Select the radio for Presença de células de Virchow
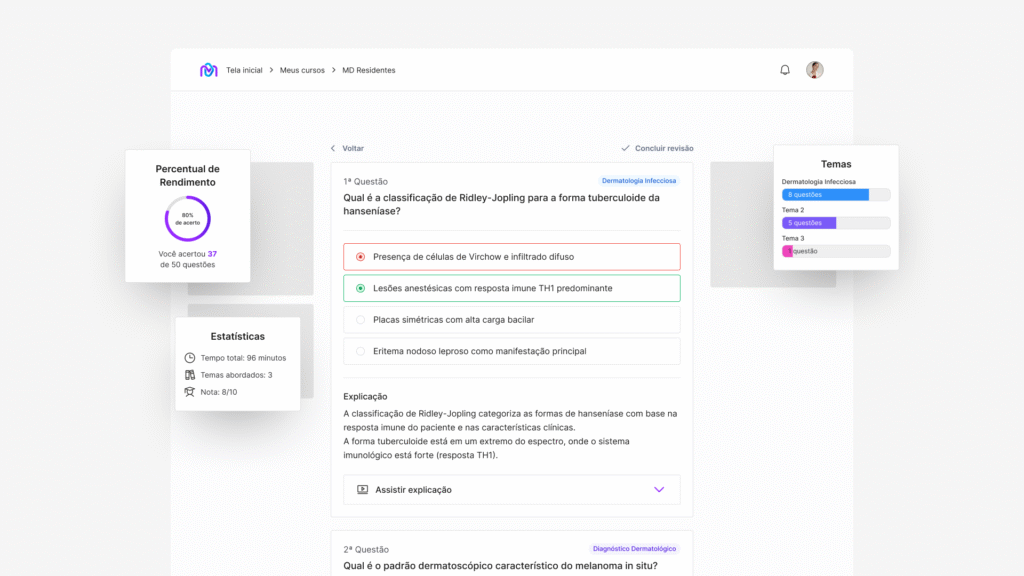Viewport: 1024px width, 576px height. click(360, 257)
